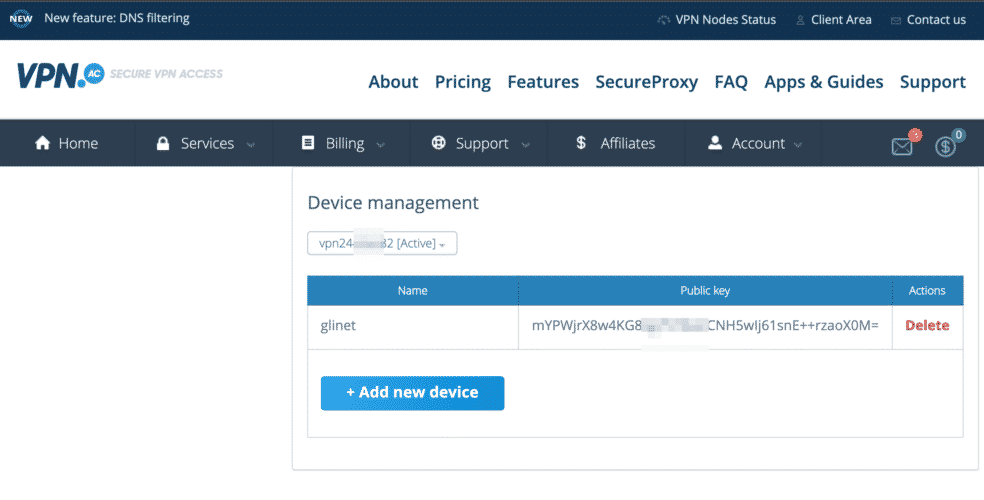Open Support in the top site menu
The image size is (984, 500).
(x=933, y=82)
